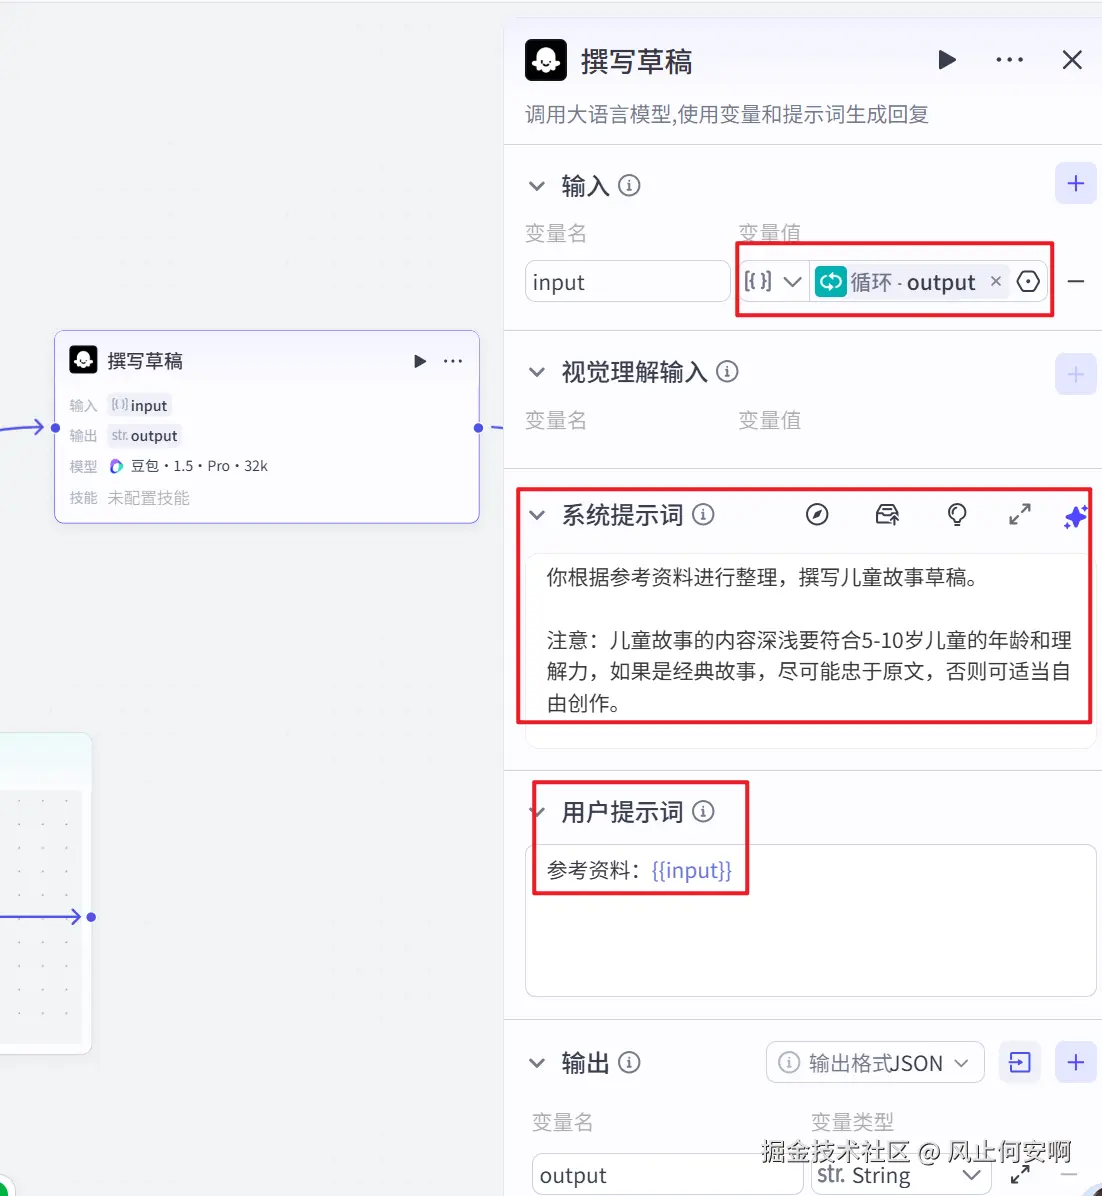Collapse the 系统提示词 section
Viewport: 1102px width, 1196px height.
click(x=537, y=515)
